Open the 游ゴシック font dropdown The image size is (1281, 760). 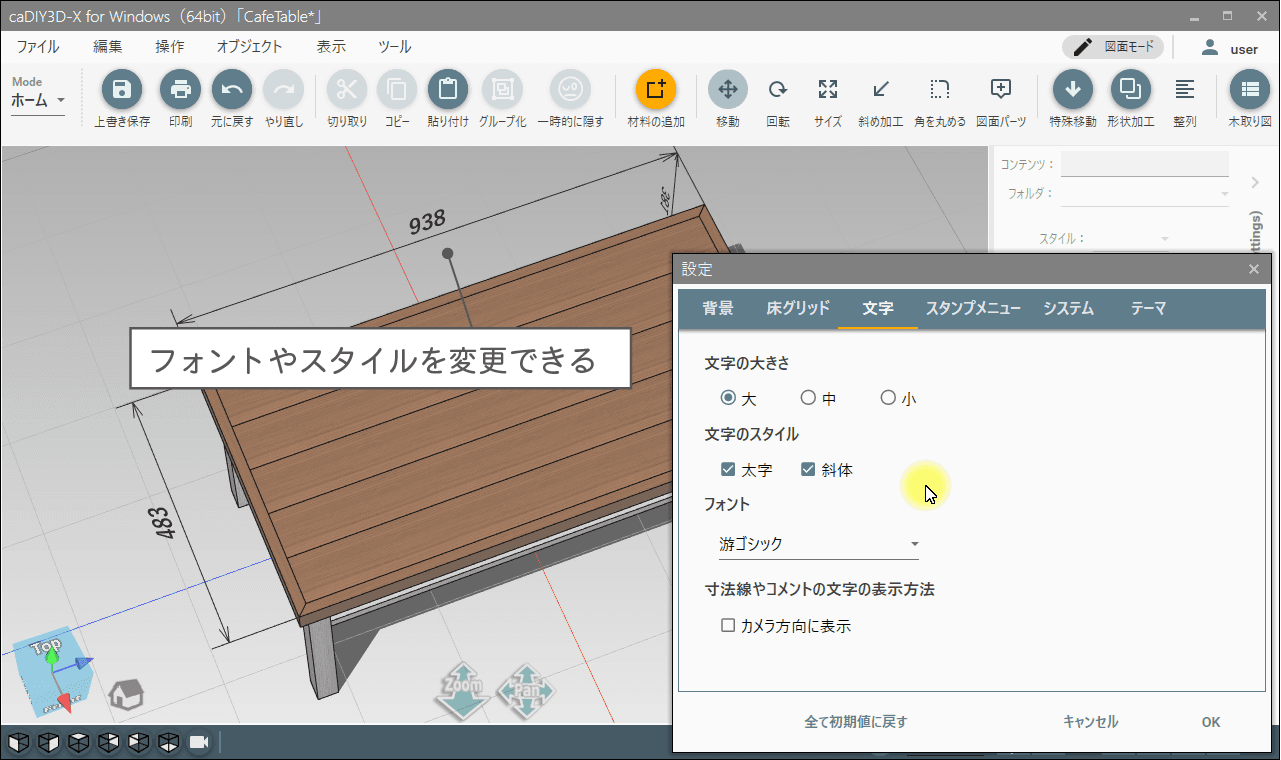tap(818, 544)
